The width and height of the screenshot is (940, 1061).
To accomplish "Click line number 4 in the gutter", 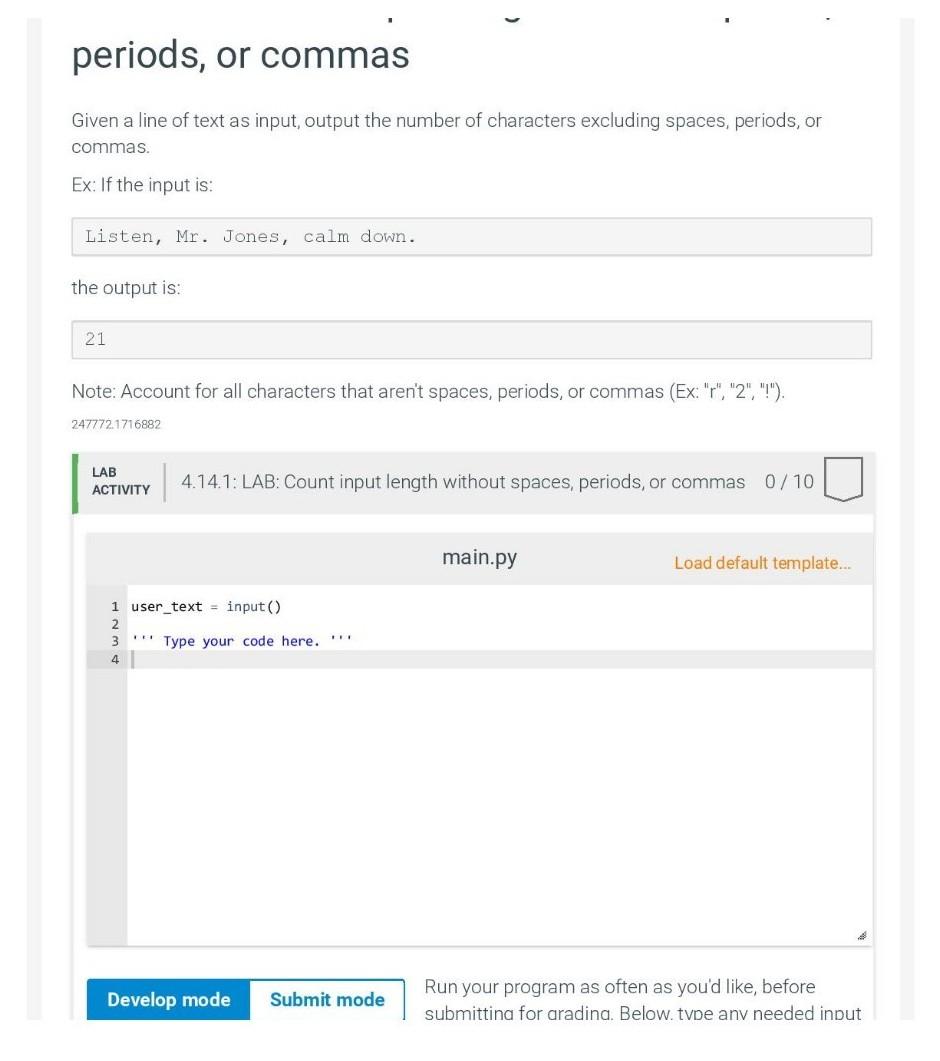I will 114,659.
